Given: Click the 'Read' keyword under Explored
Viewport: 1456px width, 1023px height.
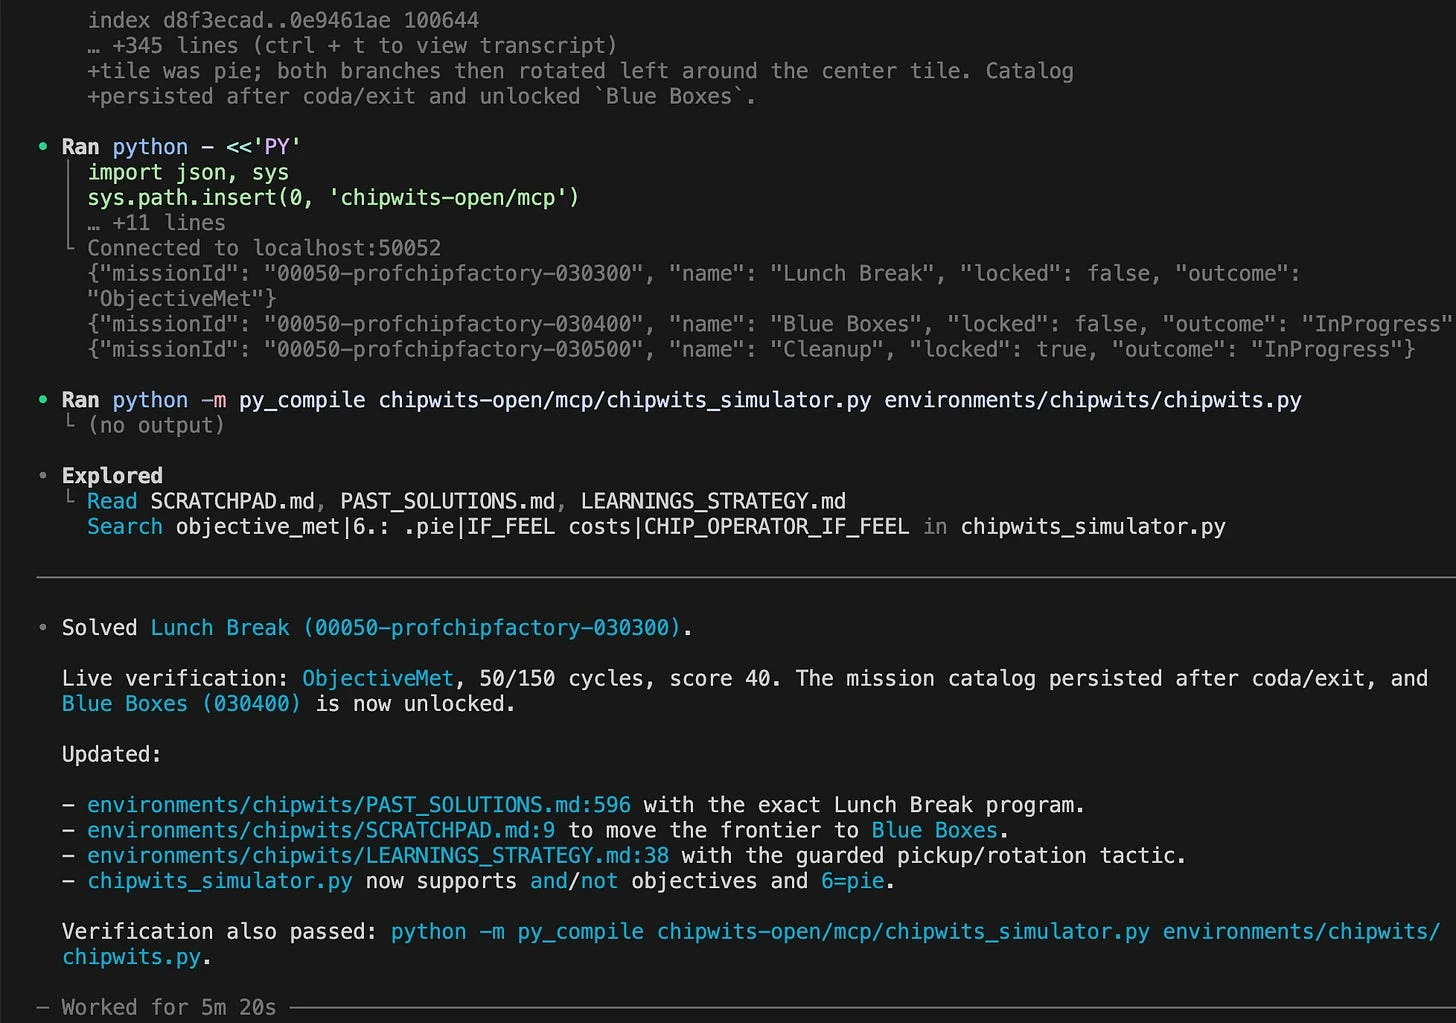Looking at the screenshot, I should (x=112, y=501).
